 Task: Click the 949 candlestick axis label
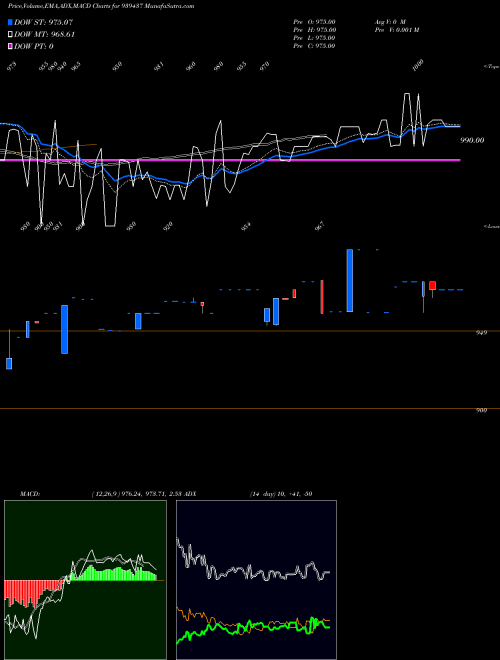(481, 333)
